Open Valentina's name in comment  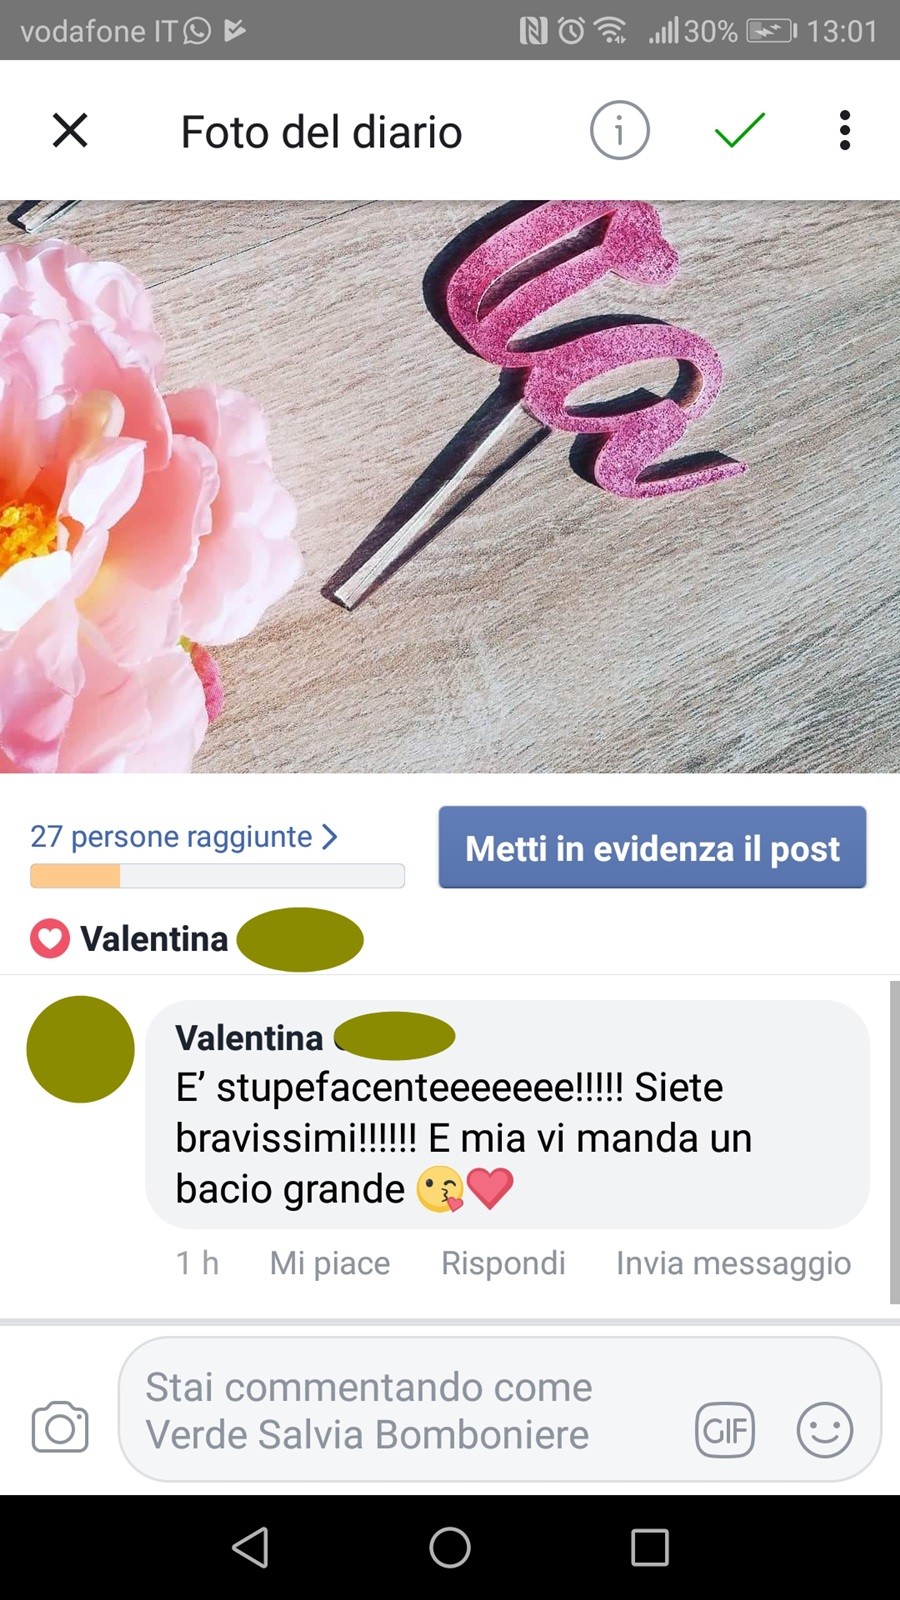249,1037
